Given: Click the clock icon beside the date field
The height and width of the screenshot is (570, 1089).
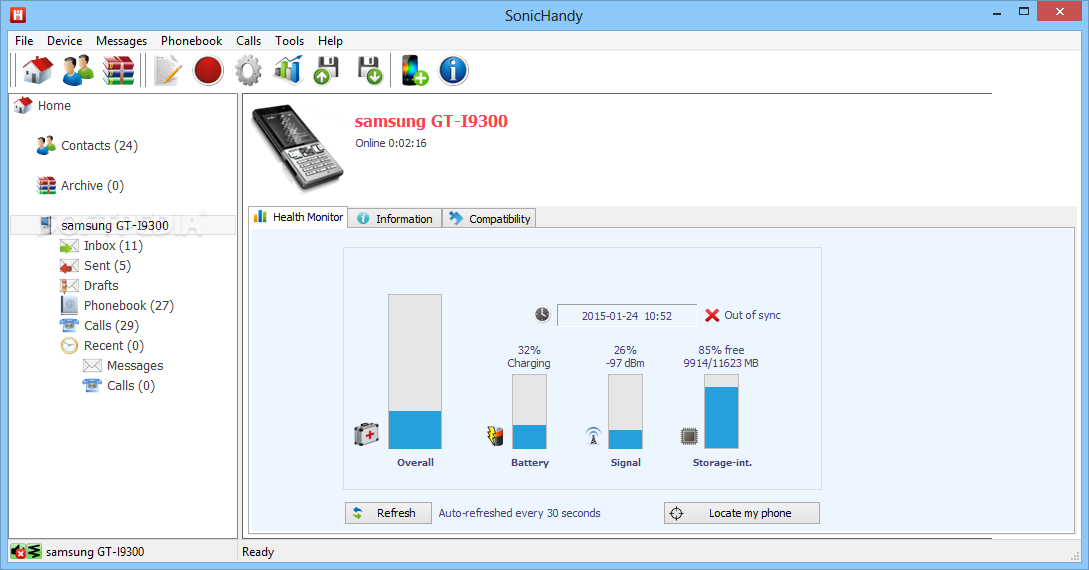Looking at the screenshot, I should coord(542,315).
